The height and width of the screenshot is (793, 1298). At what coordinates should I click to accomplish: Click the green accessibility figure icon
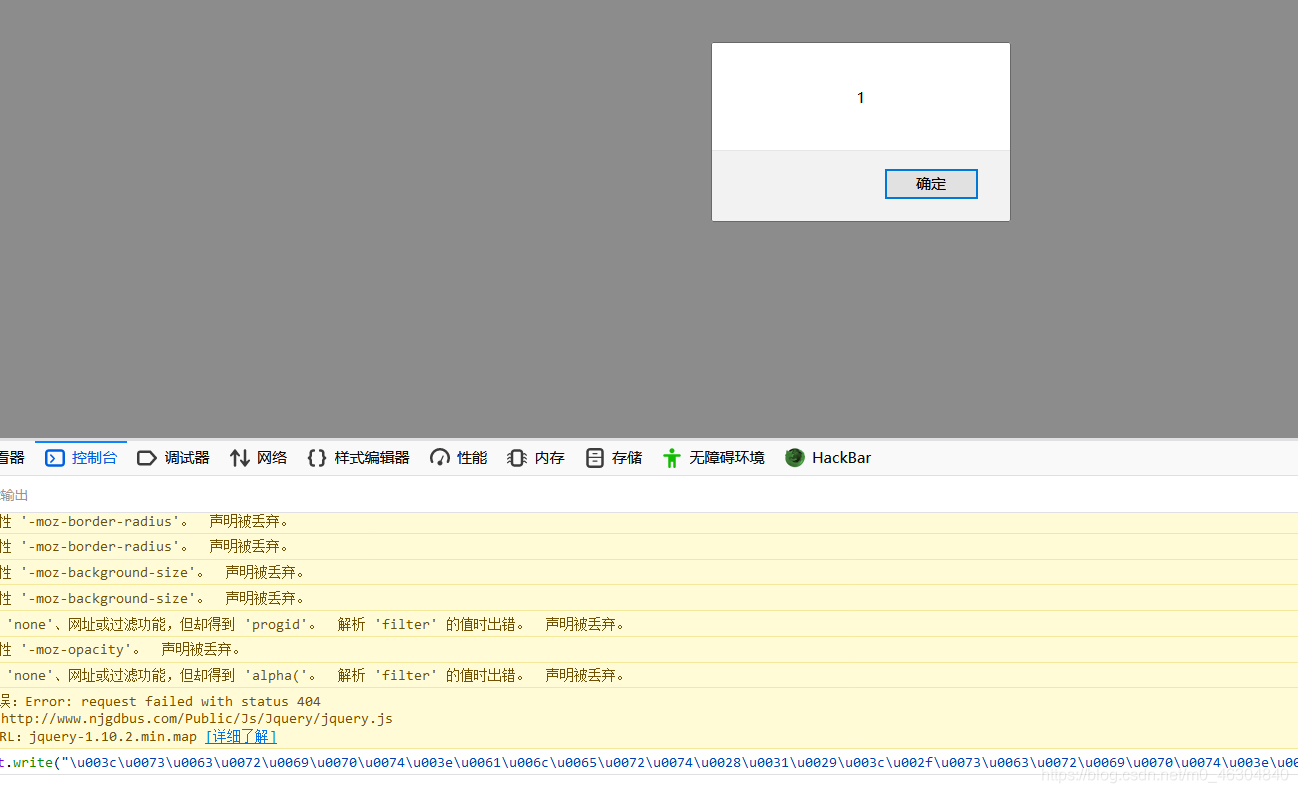[672, 458]
